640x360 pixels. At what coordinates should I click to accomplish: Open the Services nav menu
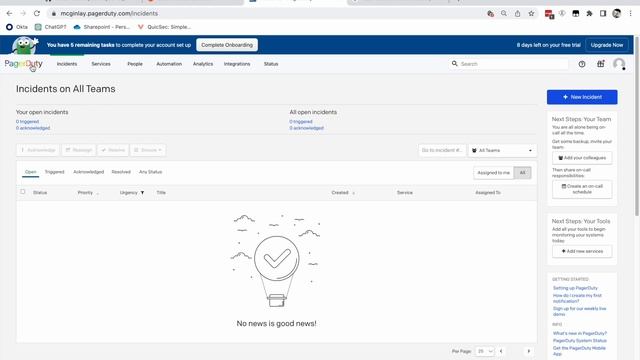pos(101,64)
